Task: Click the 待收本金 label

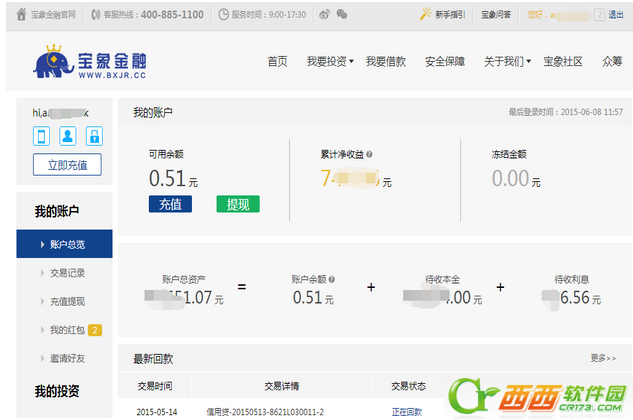Action: tap(442, 279)
